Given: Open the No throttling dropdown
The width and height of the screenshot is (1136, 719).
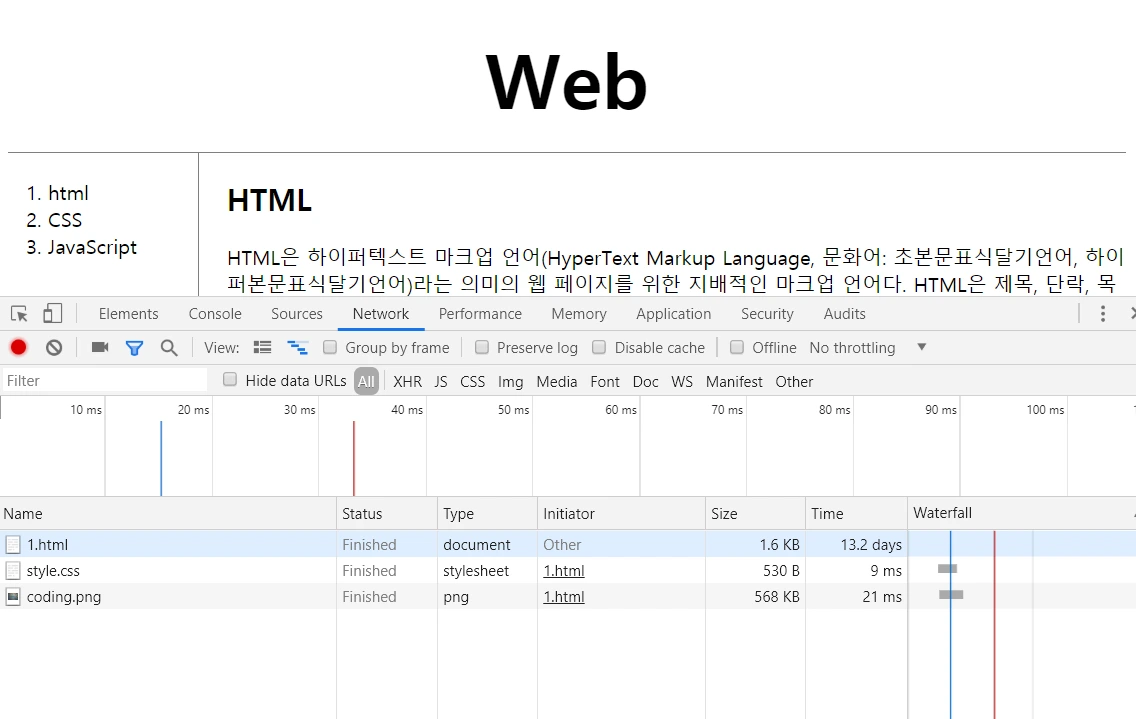Looking at the screenshot, I should (868, 348).
